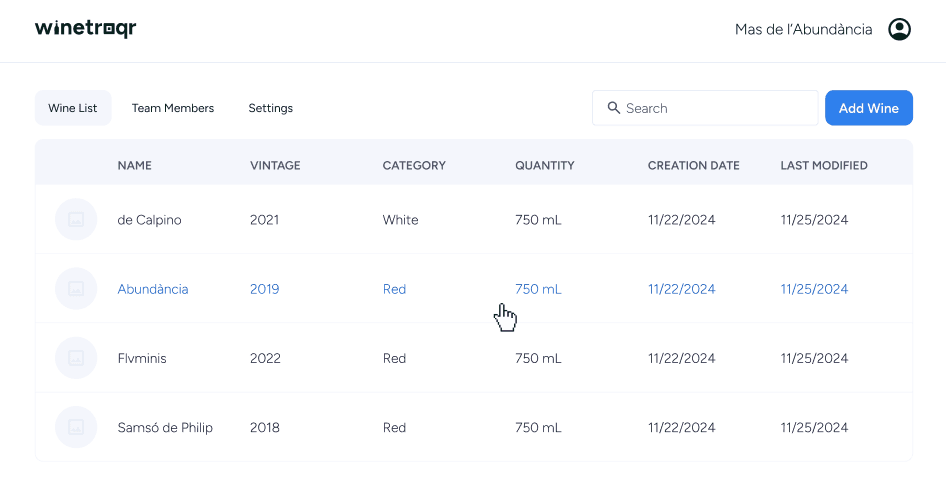Screen dimensions: 946x480
Task: Open the user profile account icon
Action: pyautogui.click(x=899, y=30)
